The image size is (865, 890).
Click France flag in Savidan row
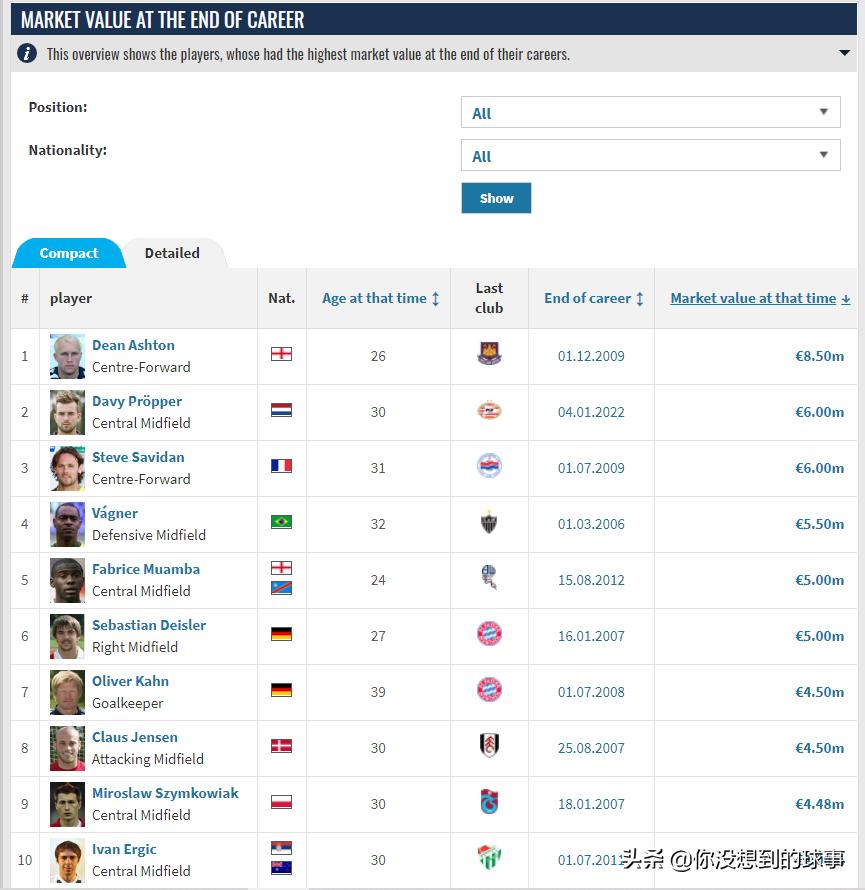coord(282,466)
